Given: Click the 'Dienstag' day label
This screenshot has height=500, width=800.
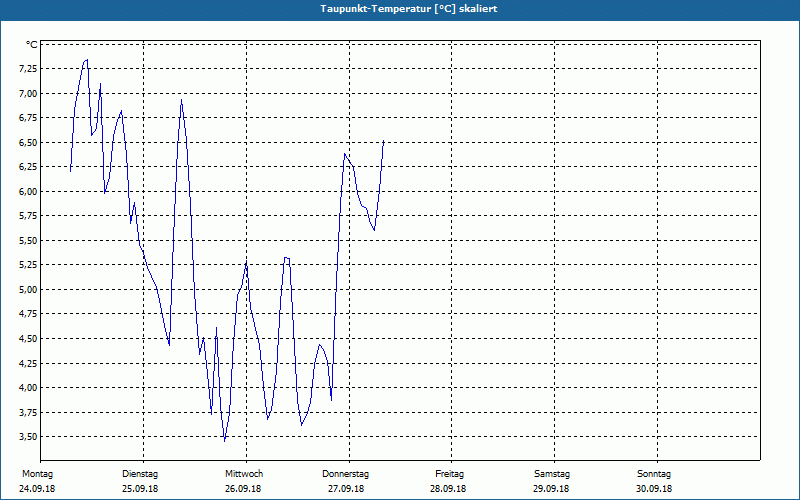Looking at the screenshot, I should [x=140, y=474].
